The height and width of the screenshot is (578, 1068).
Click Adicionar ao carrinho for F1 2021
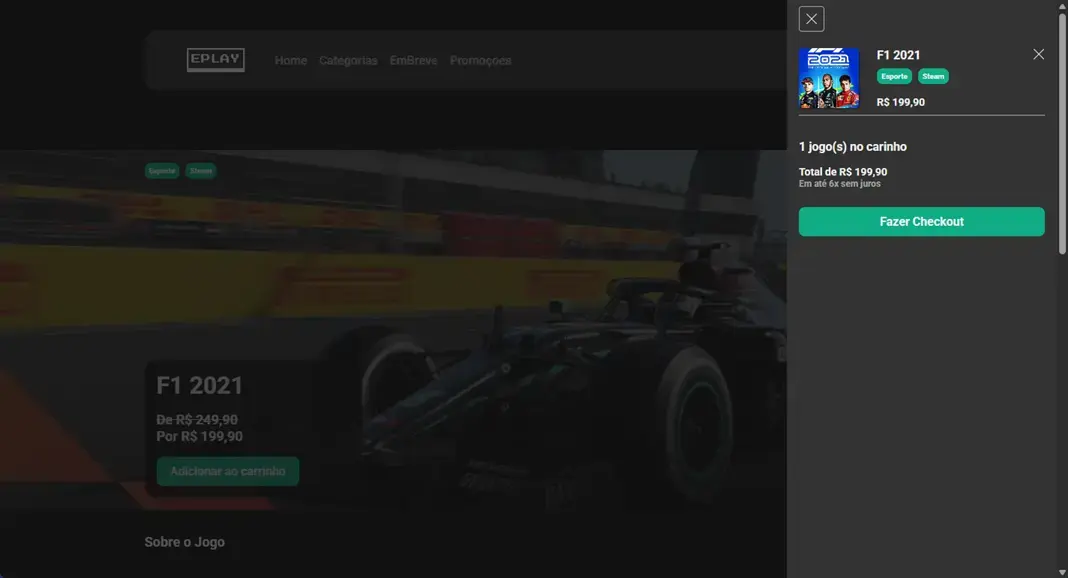[x=227, y=471]
